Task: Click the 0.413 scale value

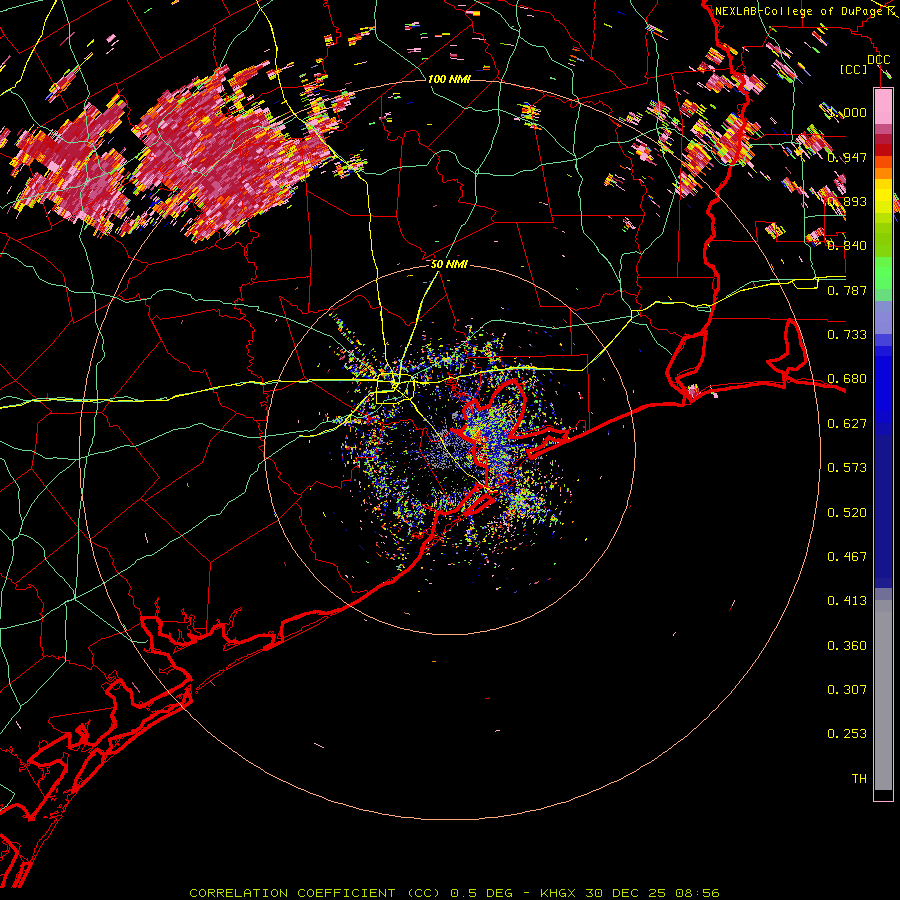Action: click(x=847, y=601)
